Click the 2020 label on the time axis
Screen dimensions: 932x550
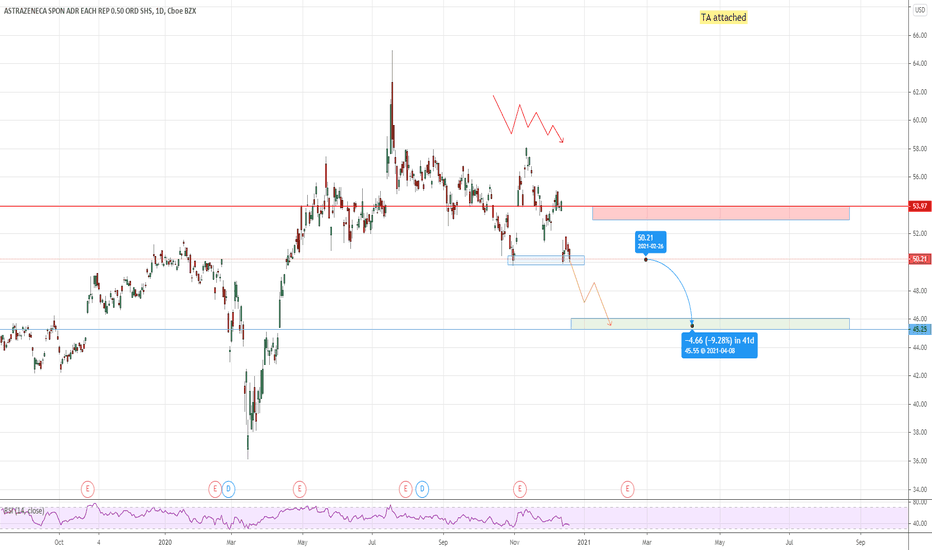tap(165, 542)
